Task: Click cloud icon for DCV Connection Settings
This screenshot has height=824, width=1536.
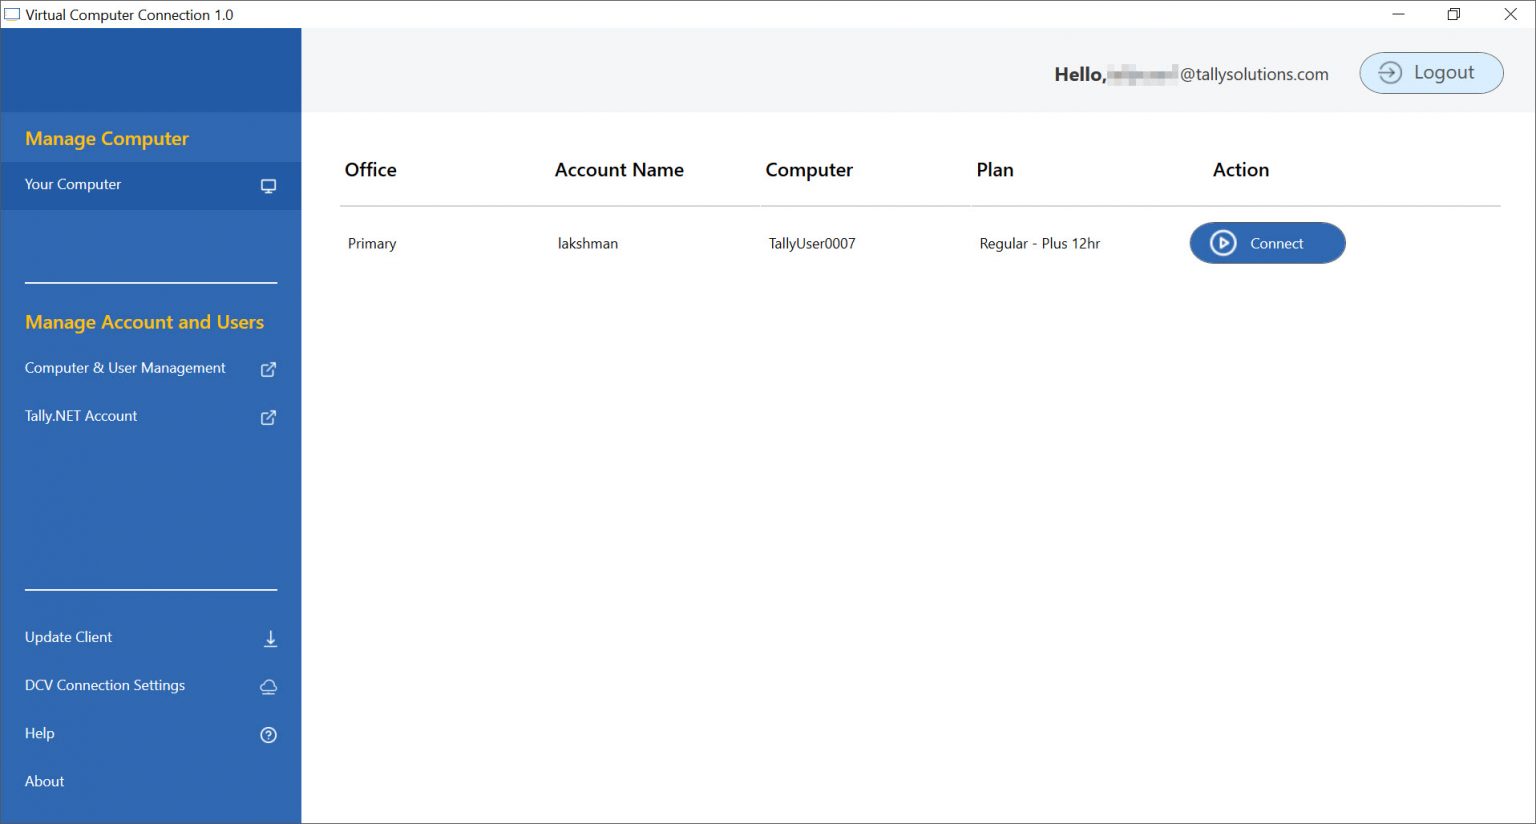Action: tap(268, 686)
